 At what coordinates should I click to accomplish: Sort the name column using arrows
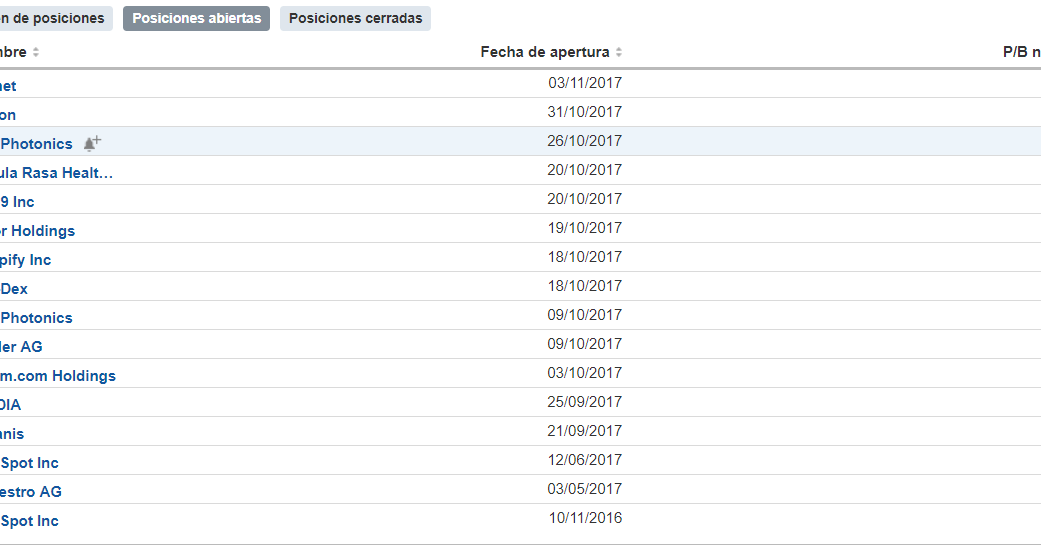click(36, 52)
